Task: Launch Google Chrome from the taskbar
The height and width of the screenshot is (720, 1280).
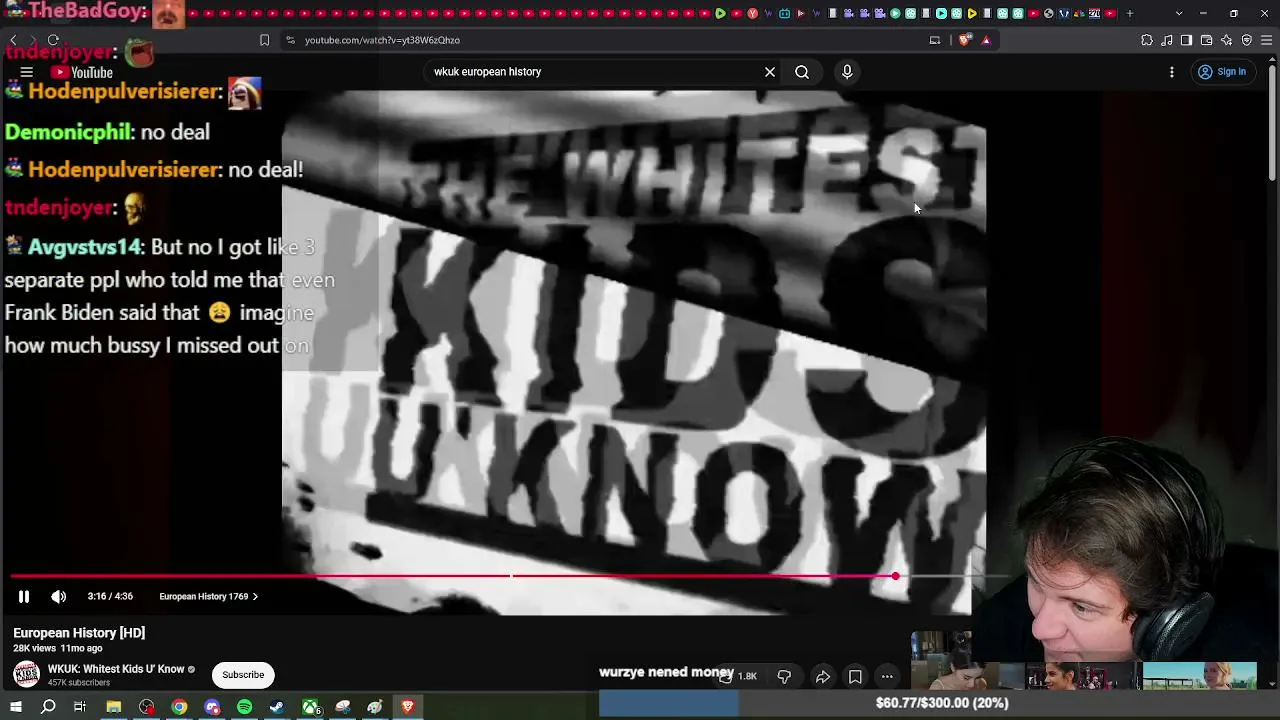Action: (179, 707)
